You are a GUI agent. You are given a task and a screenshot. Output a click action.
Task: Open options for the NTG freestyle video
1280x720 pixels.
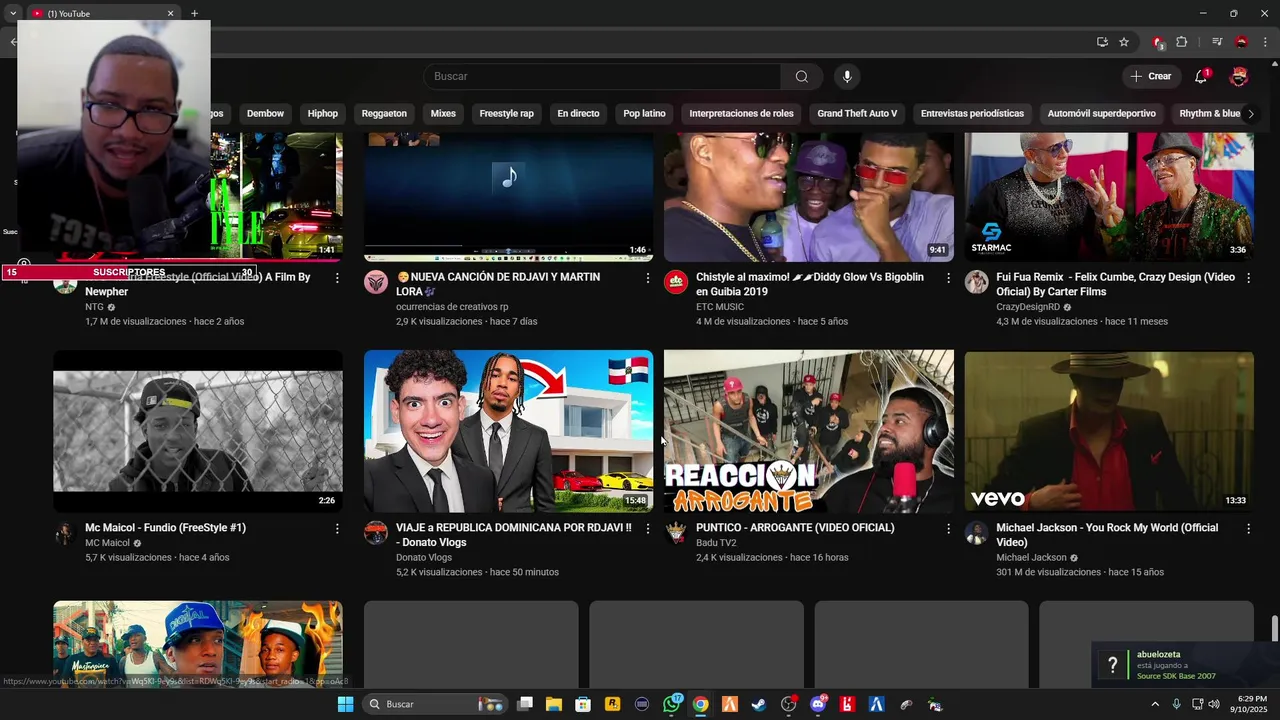click(337, 278)
